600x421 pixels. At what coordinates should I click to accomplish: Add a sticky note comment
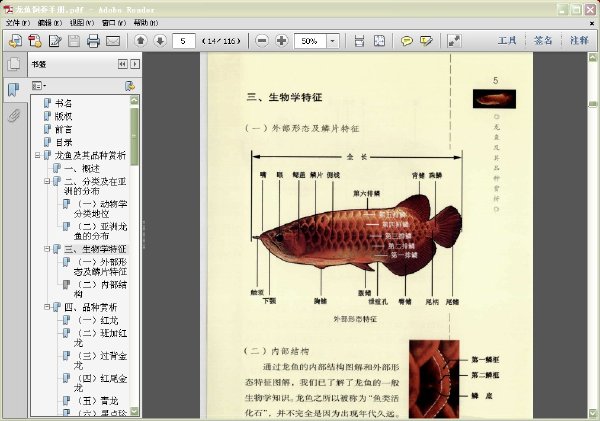click(x=406, y=41)
